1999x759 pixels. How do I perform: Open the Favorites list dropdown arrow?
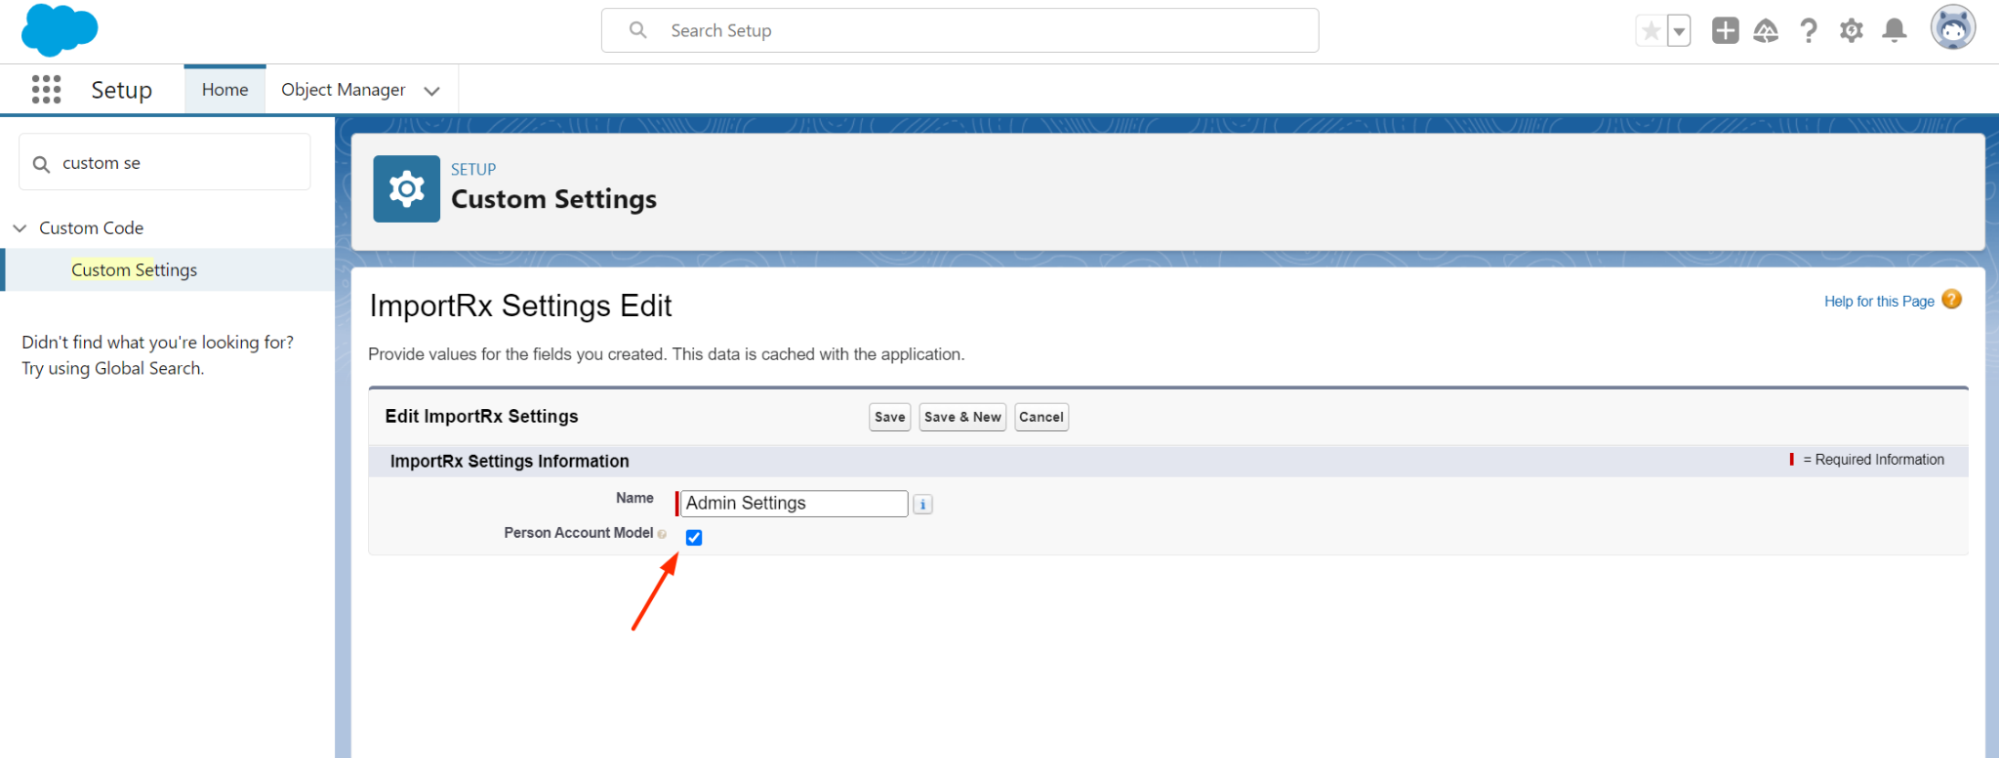click(x=1679, y=31)
